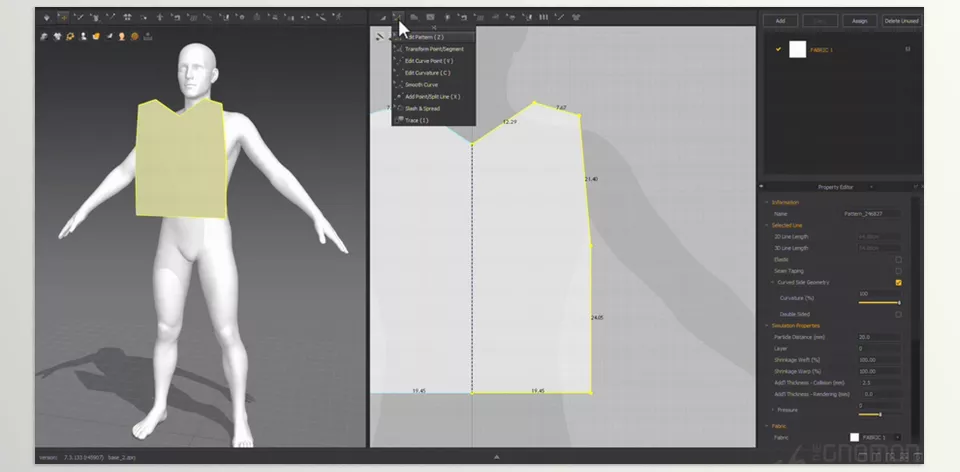Click the up arrow at bottom status bar
The width and height of the screenshot is (960, 472).
pyautogui.click(x=497, y=457)
